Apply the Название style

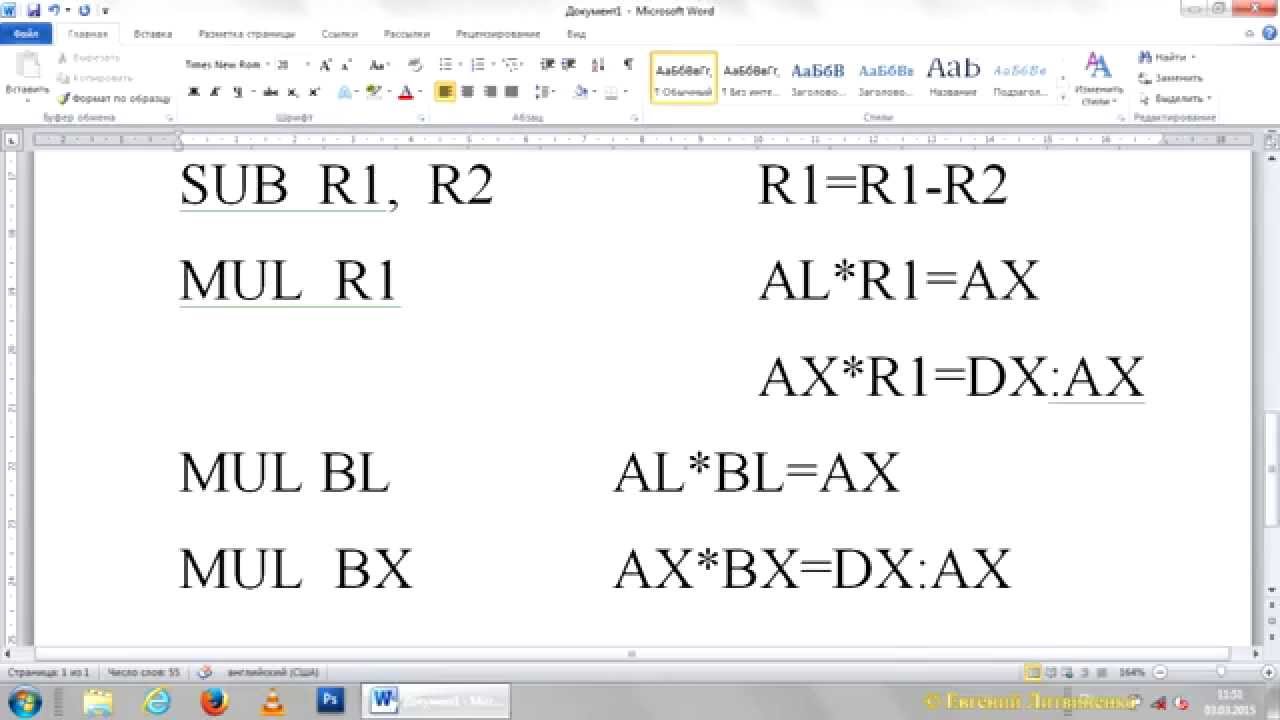pyautogui.click(x=953, y=78)
